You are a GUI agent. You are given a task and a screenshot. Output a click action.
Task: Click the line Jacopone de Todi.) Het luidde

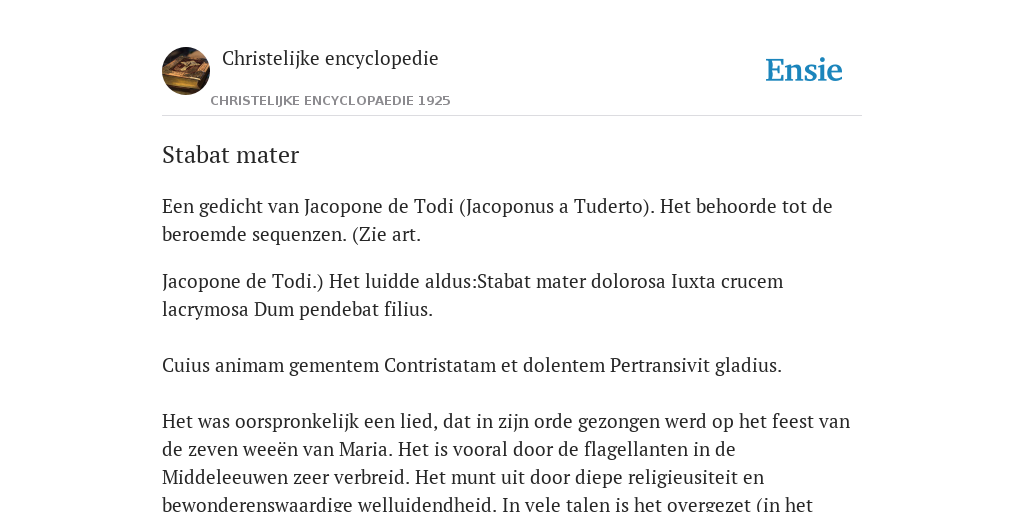tap(472, 281)
